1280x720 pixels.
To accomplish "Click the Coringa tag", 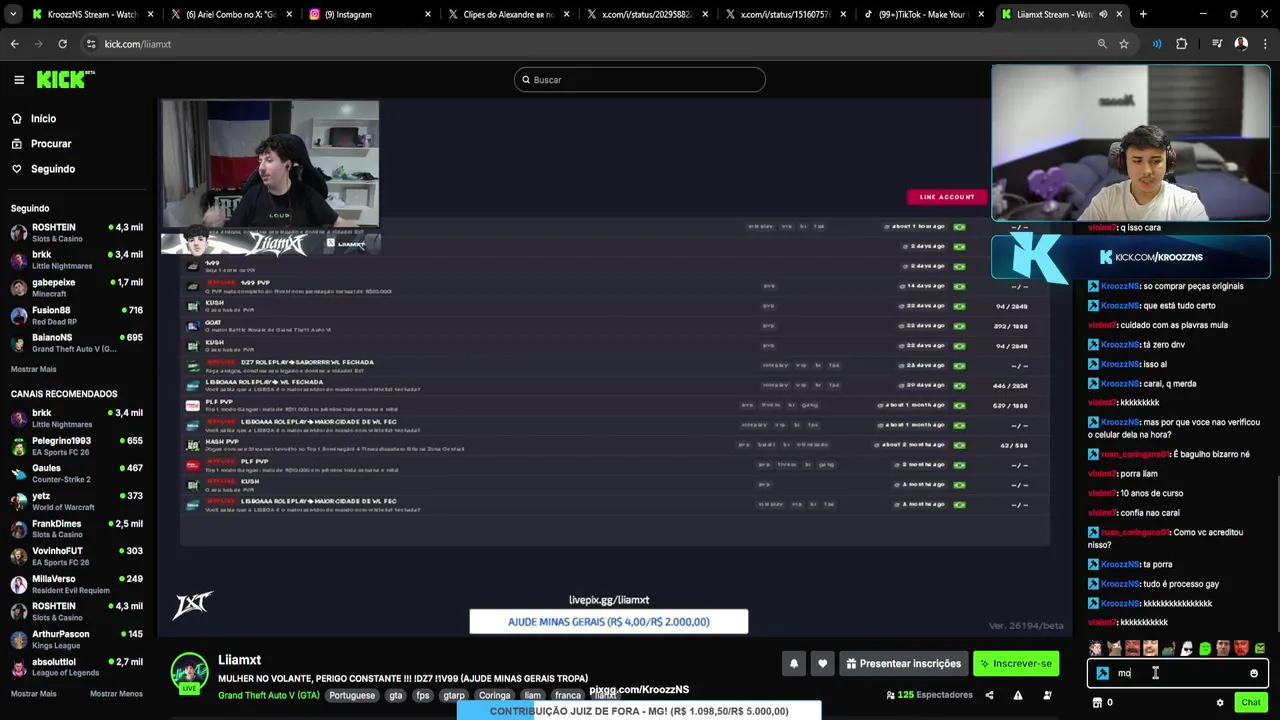I will 494,695.
